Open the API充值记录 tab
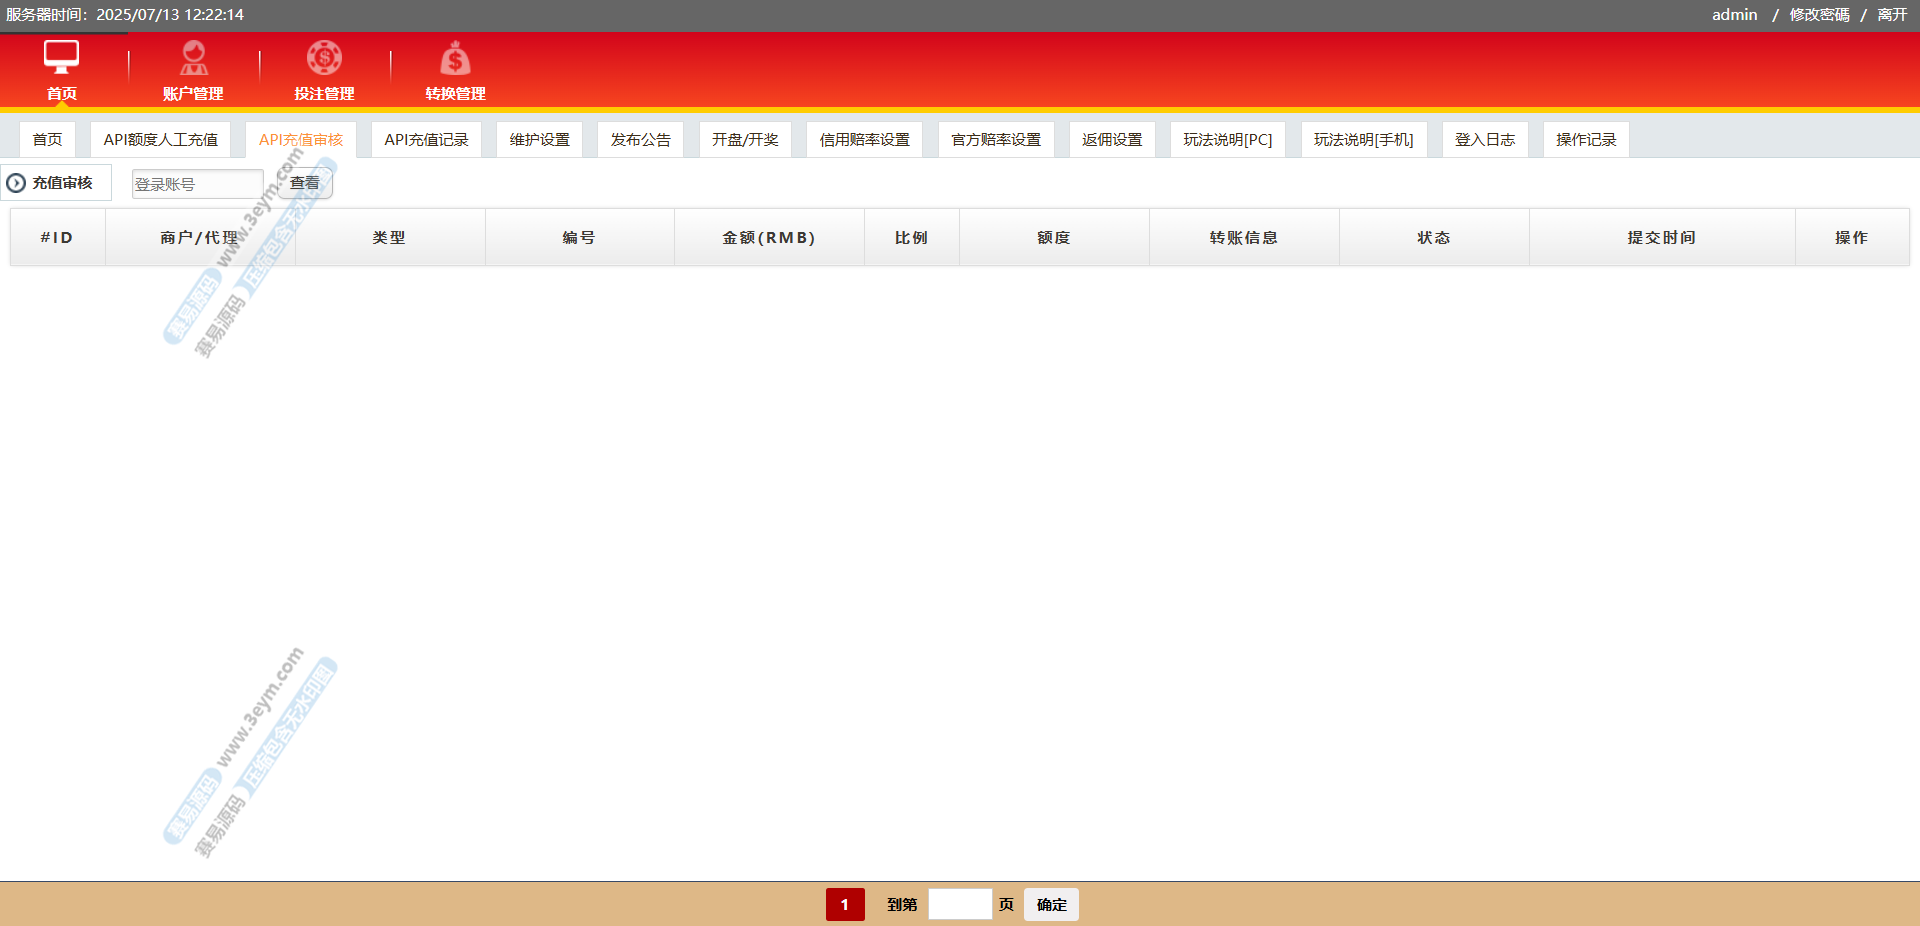This screenshot has width=1920, height=926. click(x=426, y=140)
